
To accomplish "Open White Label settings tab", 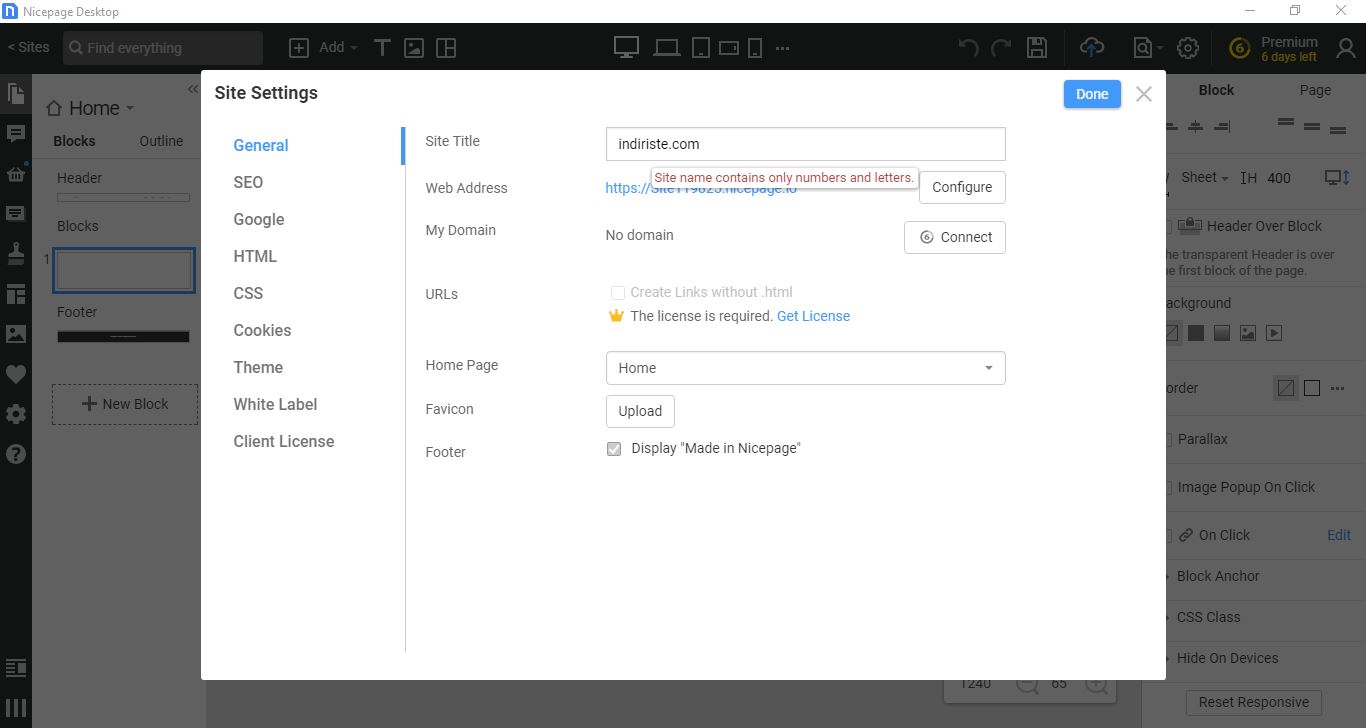I will click(x=275, y=405).
